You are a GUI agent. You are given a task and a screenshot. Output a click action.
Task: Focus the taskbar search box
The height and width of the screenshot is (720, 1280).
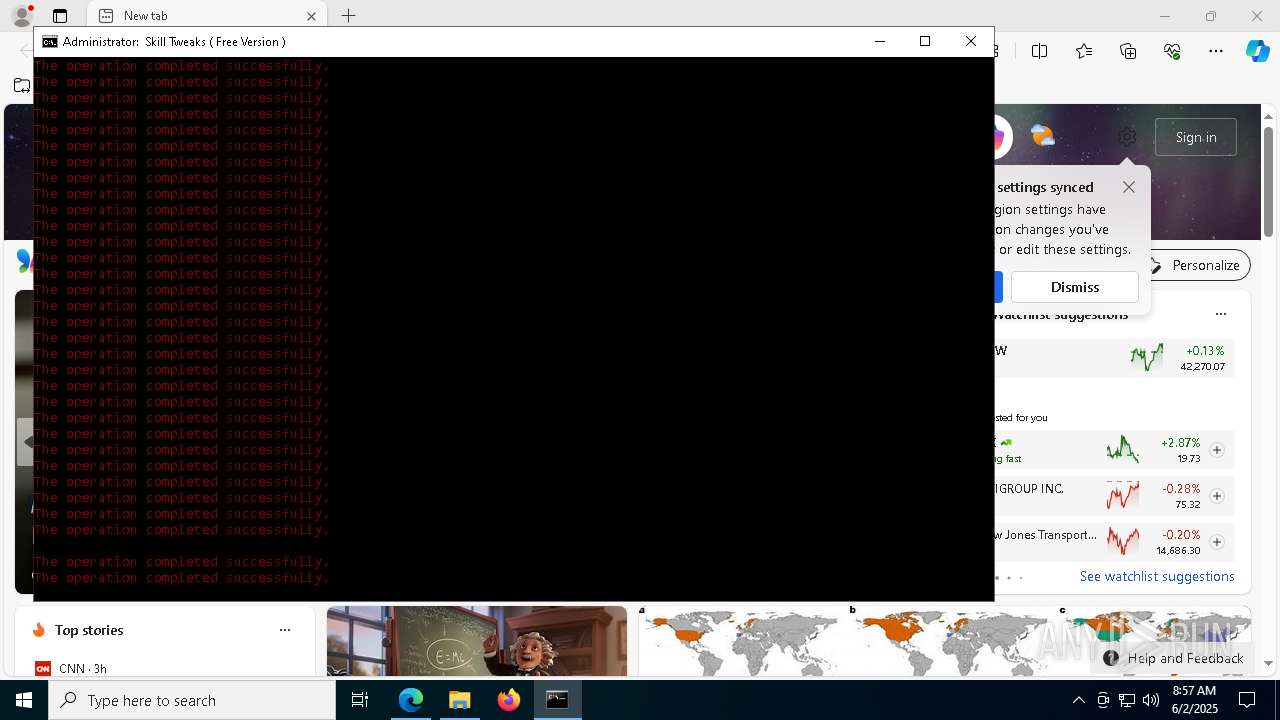(192, 700)
